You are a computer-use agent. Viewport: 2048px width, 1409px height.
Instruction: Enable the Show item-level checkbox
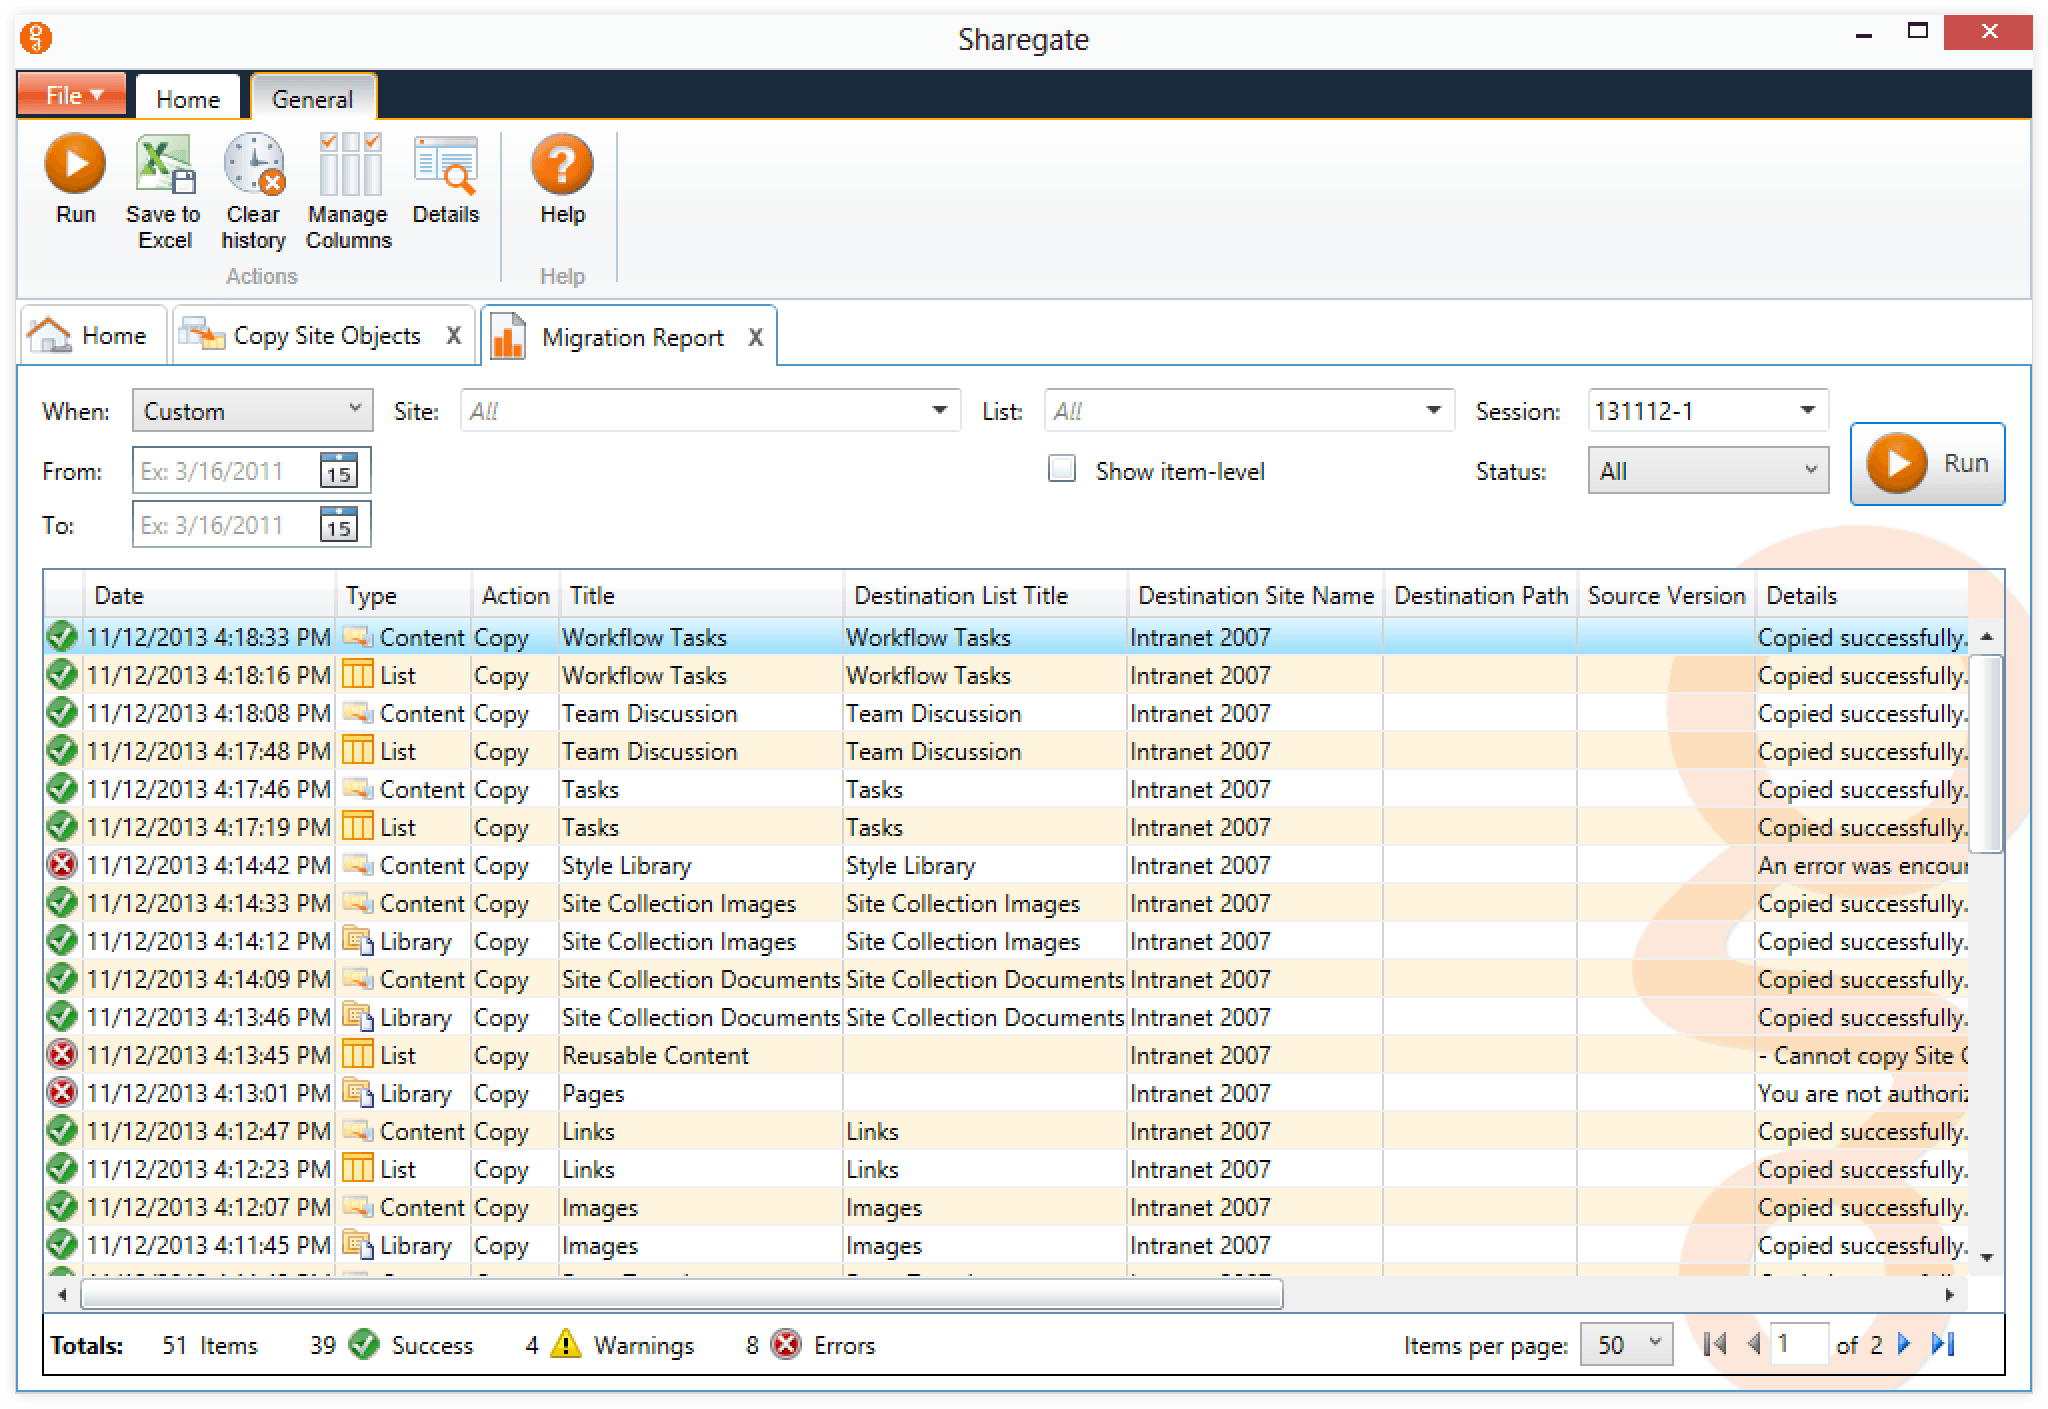pyautogui.click(x=1062, y=469)
